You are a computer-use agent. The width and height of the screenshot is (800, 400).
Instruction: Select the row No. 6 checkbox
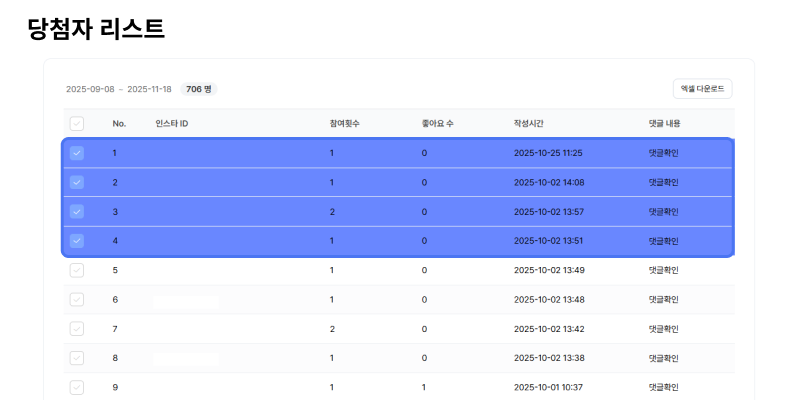pos(77,299)
